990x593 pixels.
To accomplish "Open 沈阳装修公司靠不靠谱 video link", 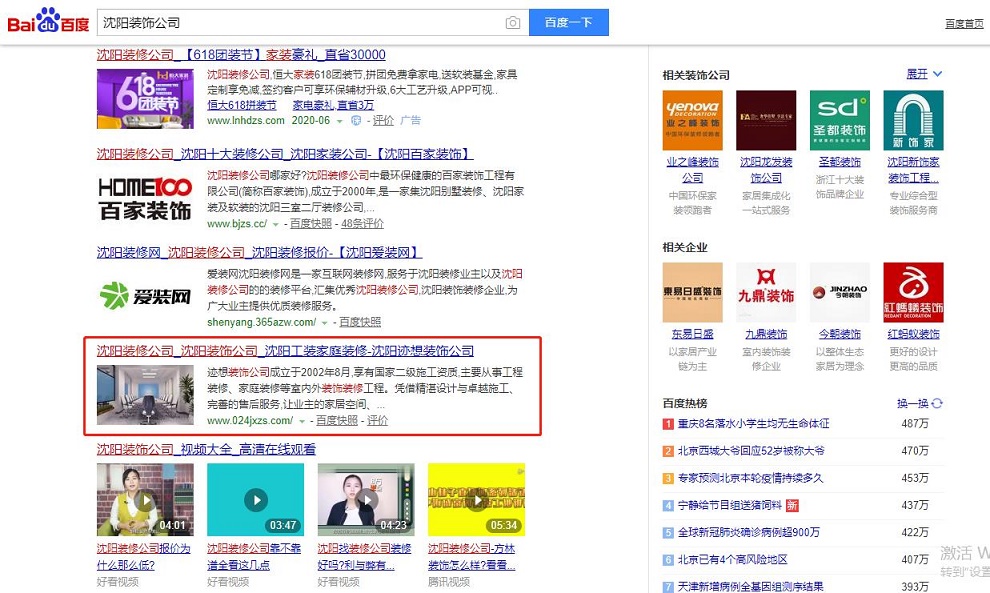I will [254, 556].
